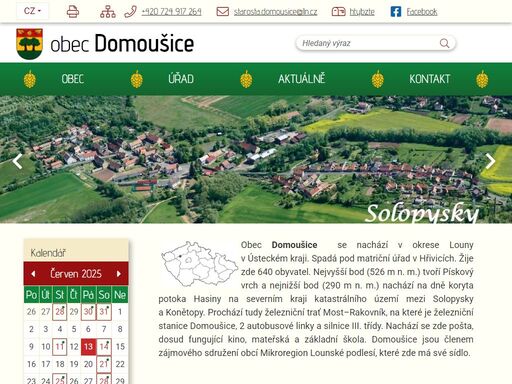Open the CZ language dropdown
The width and height of the screenshot is (512, 384).
[x=32, y=11]
